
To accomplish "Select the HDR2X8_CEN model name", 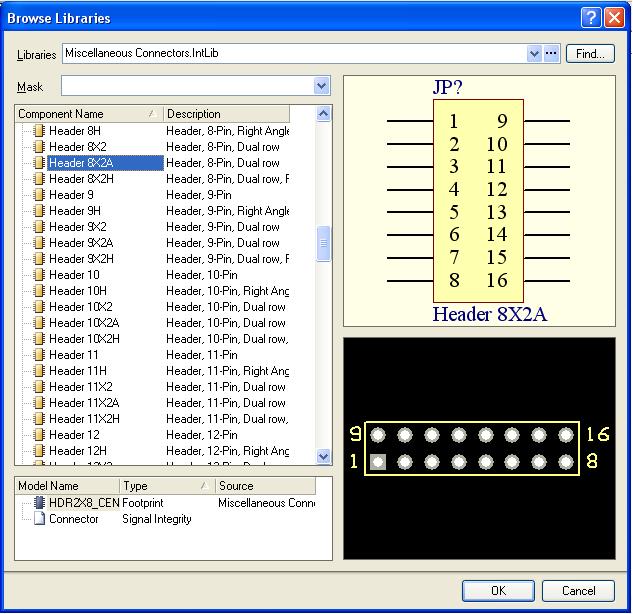I will (x=84, y=503).
